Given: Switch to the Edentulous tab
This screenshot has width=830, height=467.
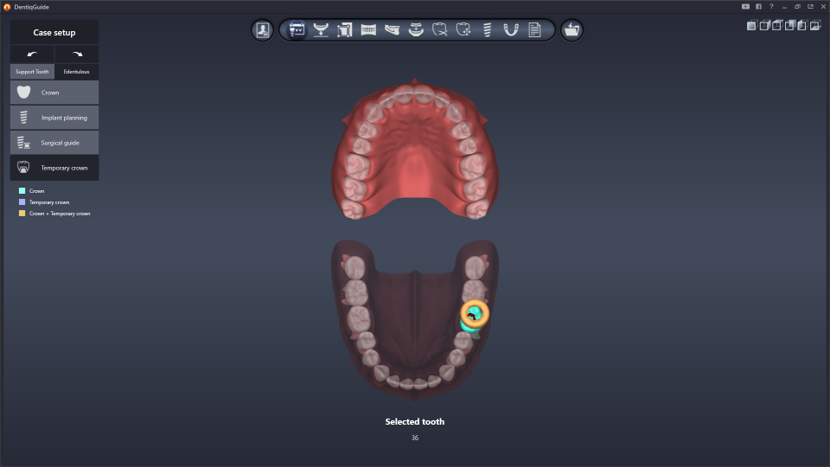Looking at the screenshot, I should (x=77, y=72).
